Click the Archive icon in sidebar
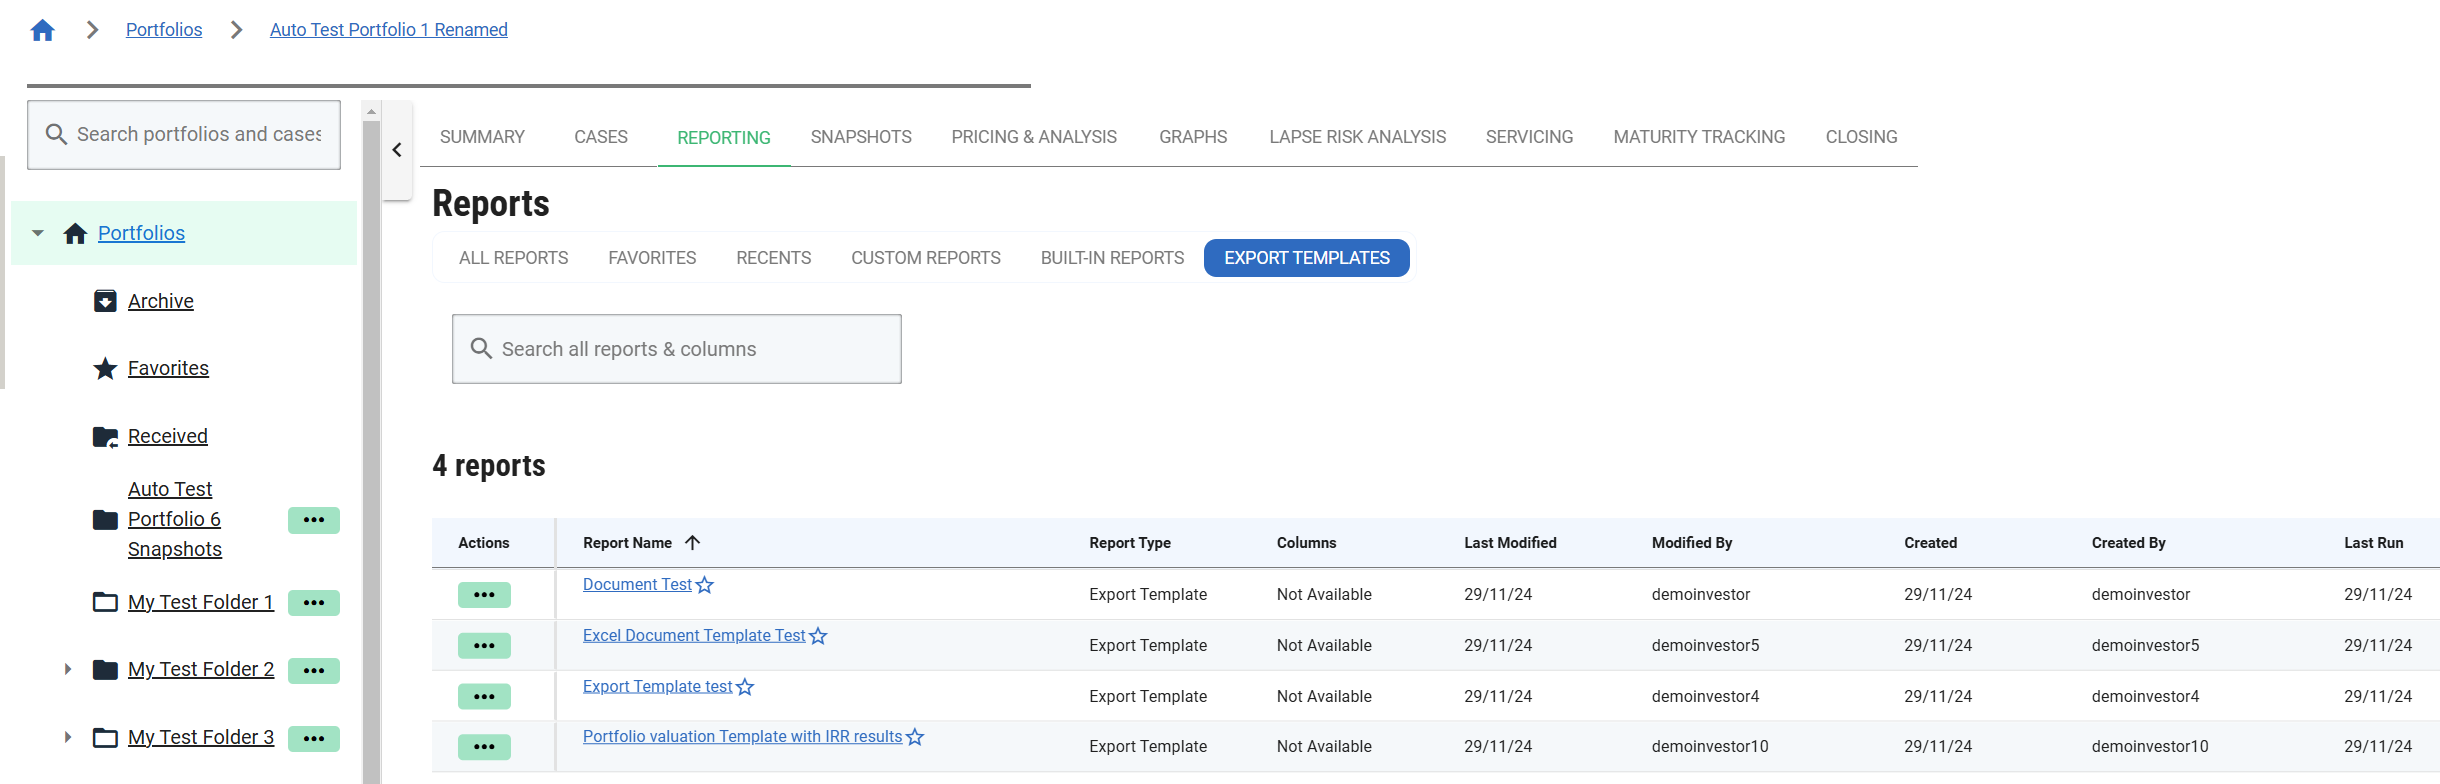Image resolution: width=2440 pixels, height=784 pixels. tap(105, 301)
